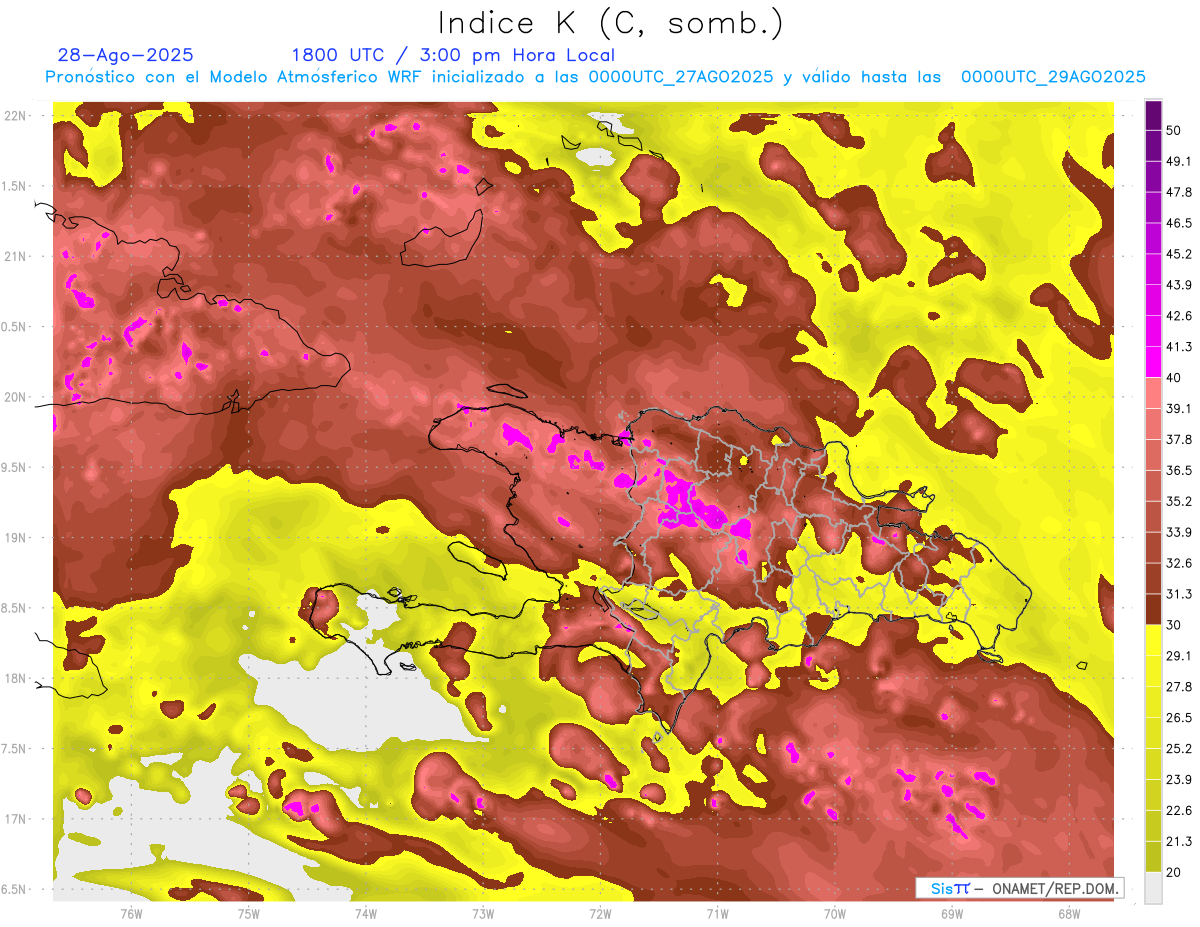Click the legend value 26.5
This screenshot has width=1200, height=927.
[1178, 717]
